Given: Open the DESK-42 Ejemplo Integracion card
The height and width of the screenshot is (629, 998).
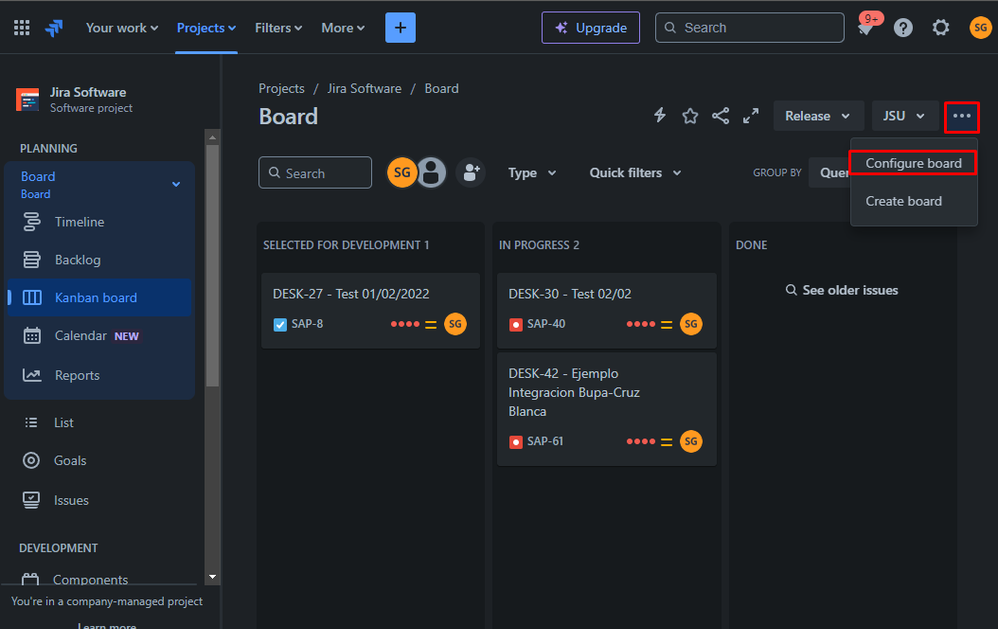Looking at the screenshot, I should (607, 409).
